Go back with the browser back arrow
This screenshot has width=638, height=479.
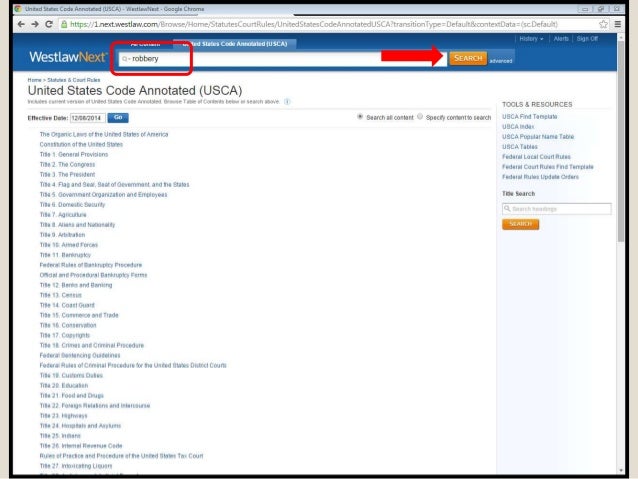coord(21,24)
